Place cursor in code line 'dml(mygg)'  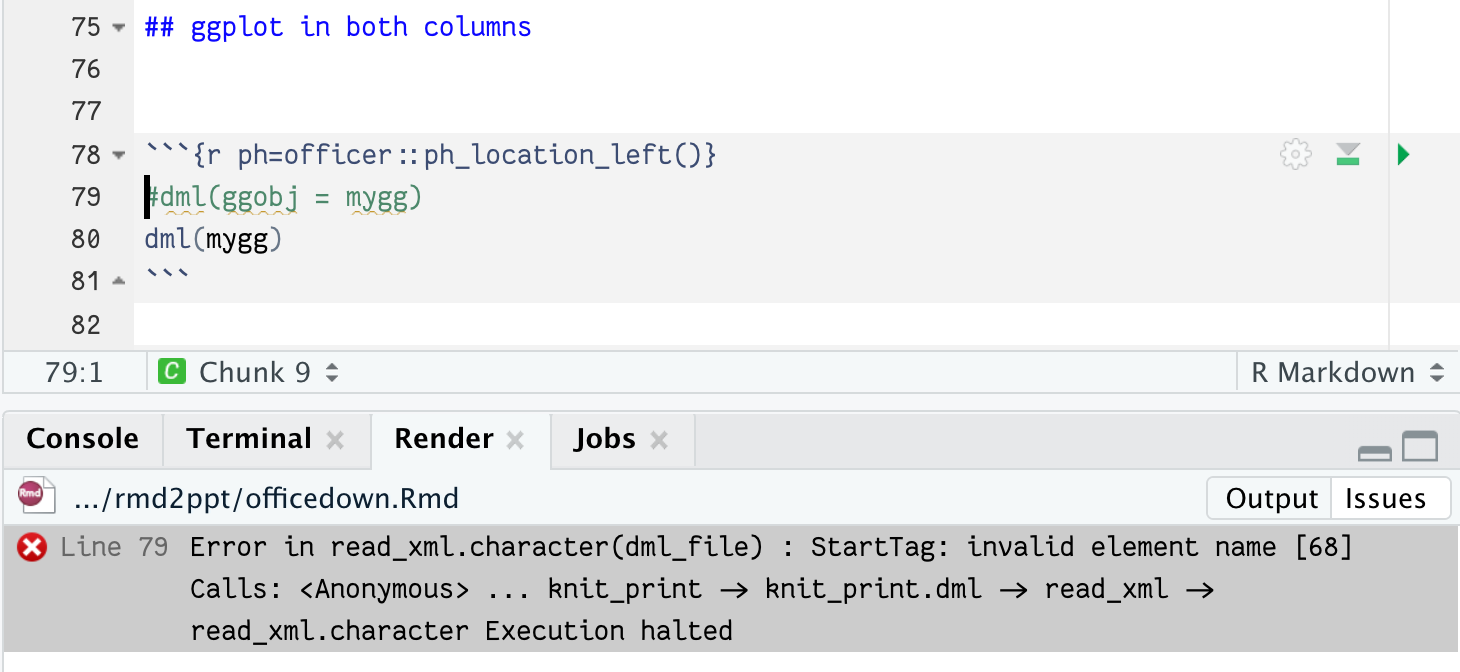point(214,240)
